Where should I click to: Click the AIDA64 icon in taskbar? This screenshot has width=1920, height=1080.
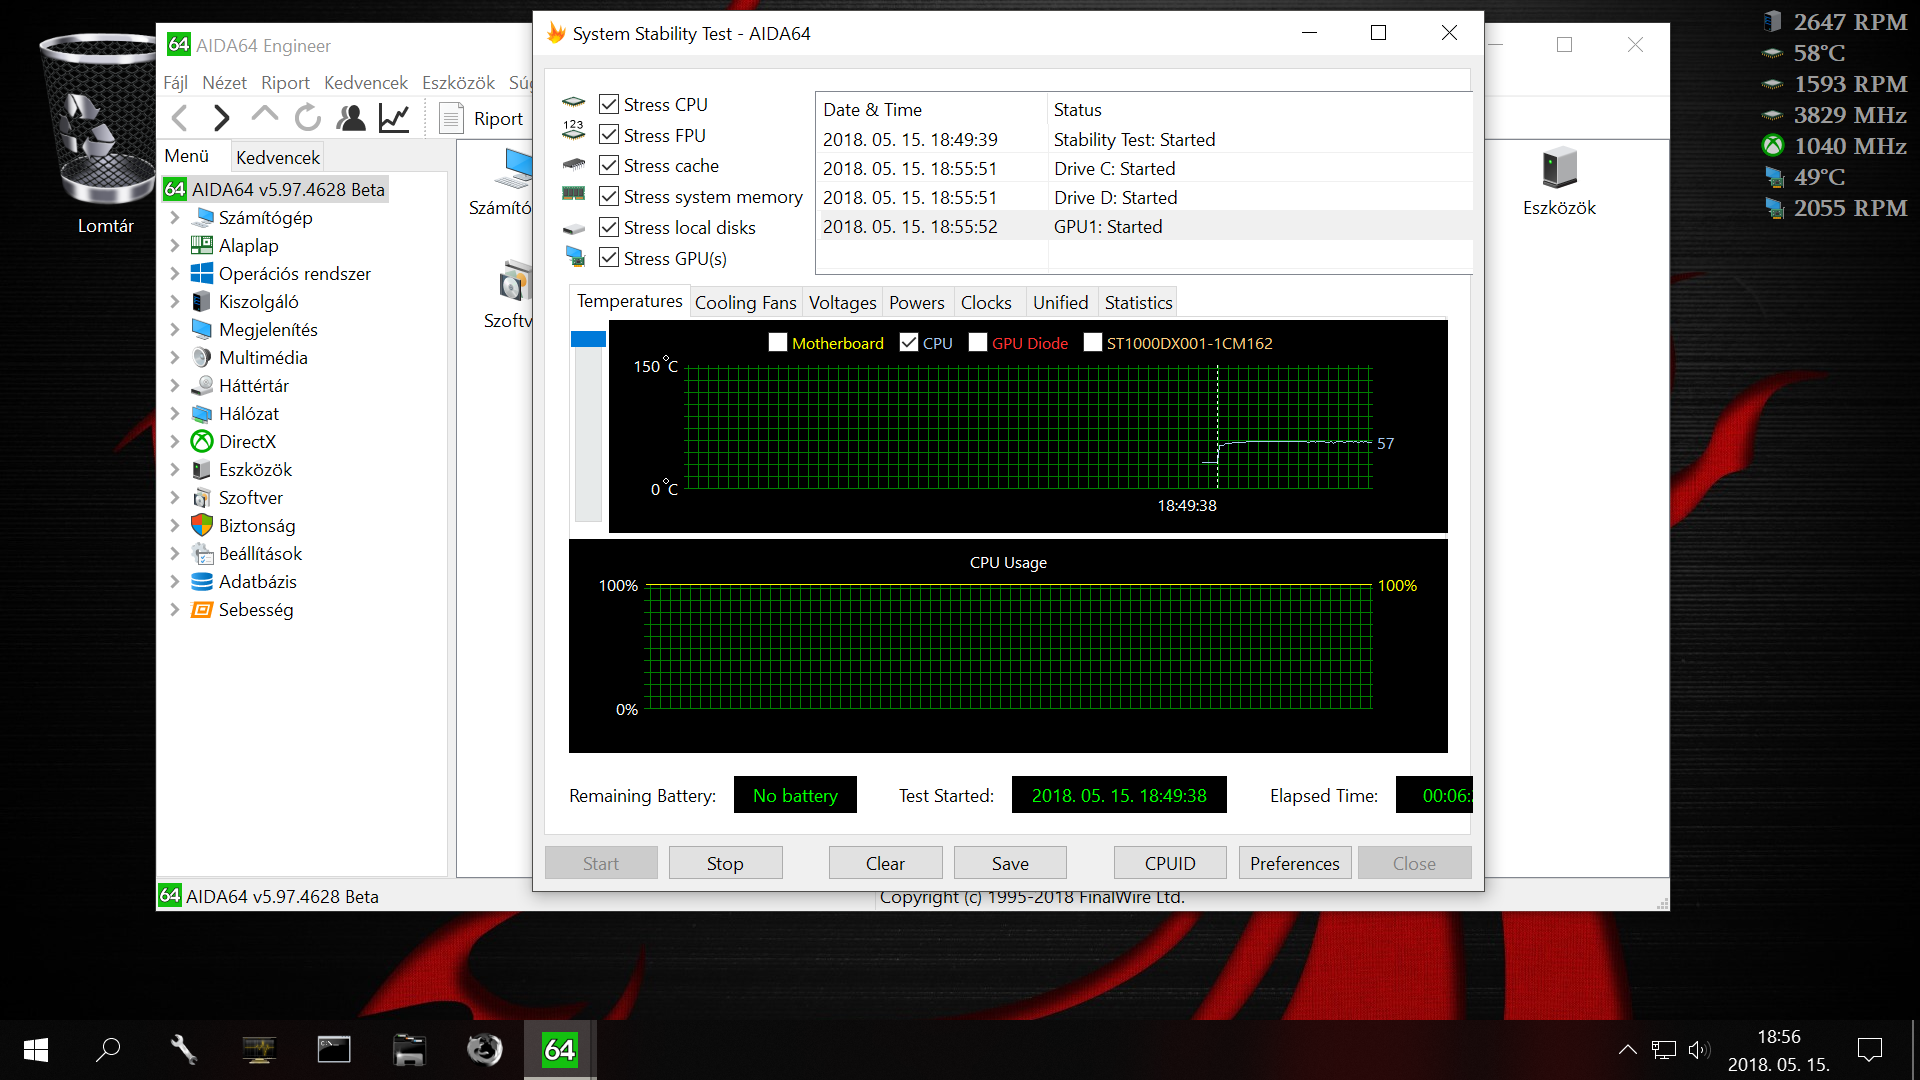560,1050
